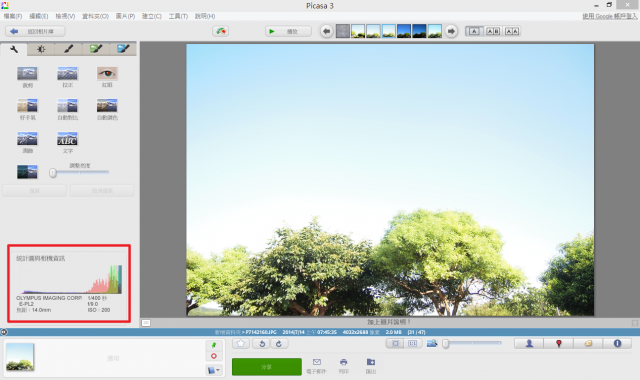Viewport: 640px width, 380px height.
Task: Click the green Share button
Action: [267, 367]
